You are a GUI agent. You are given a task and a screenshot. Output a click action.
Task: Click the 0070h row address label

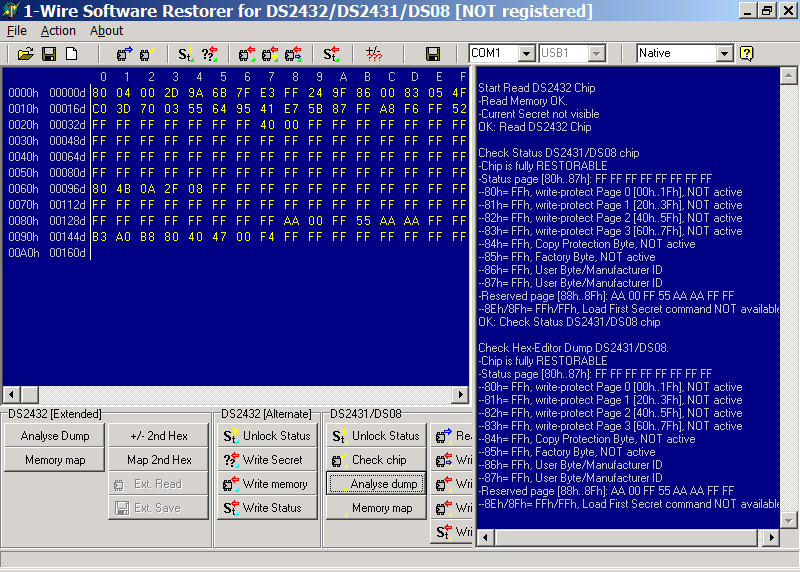point(23,205)
